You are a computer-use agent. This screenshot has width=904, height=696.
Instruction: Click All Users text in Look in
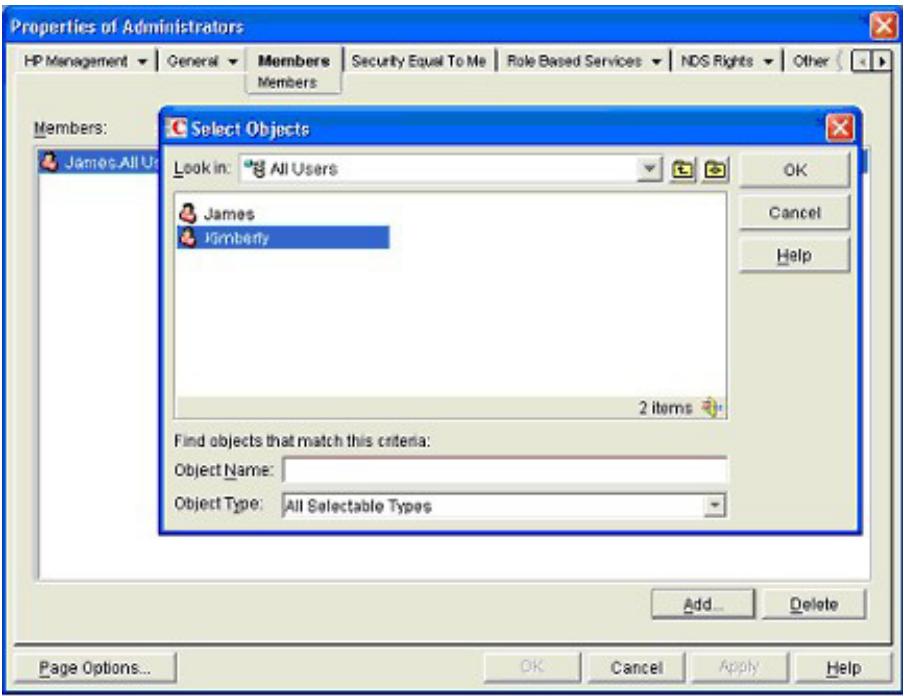click(304, 169)
